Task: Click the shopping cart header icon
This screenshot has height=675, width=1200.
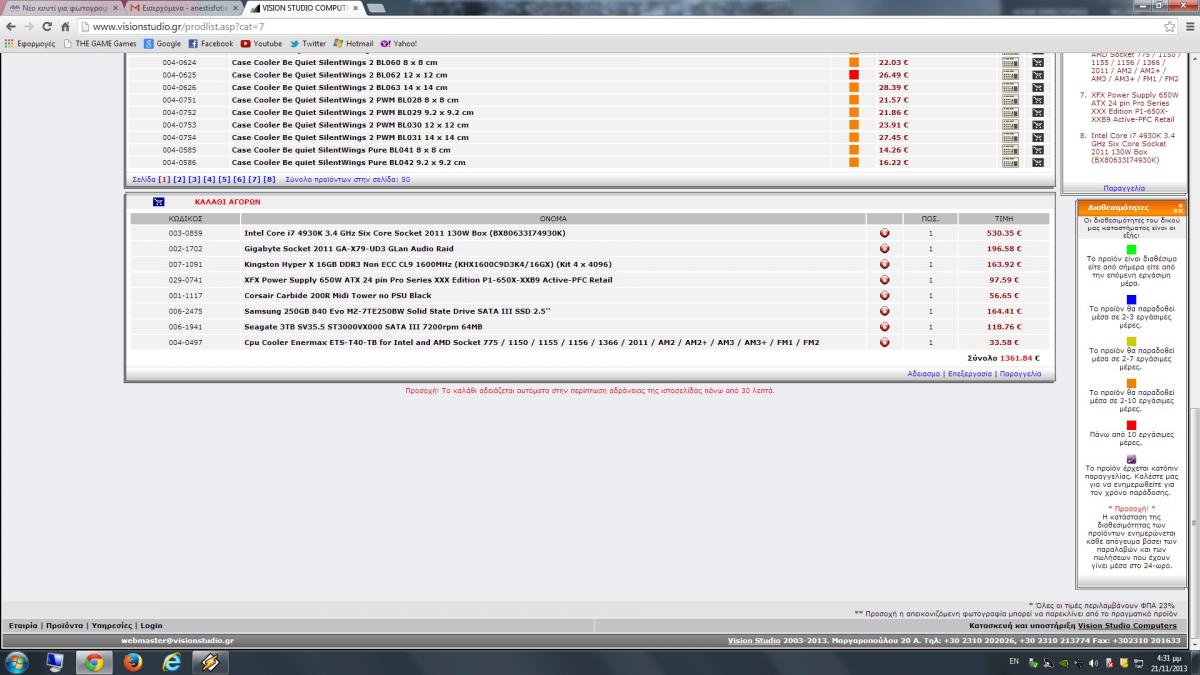Action: 158,202
